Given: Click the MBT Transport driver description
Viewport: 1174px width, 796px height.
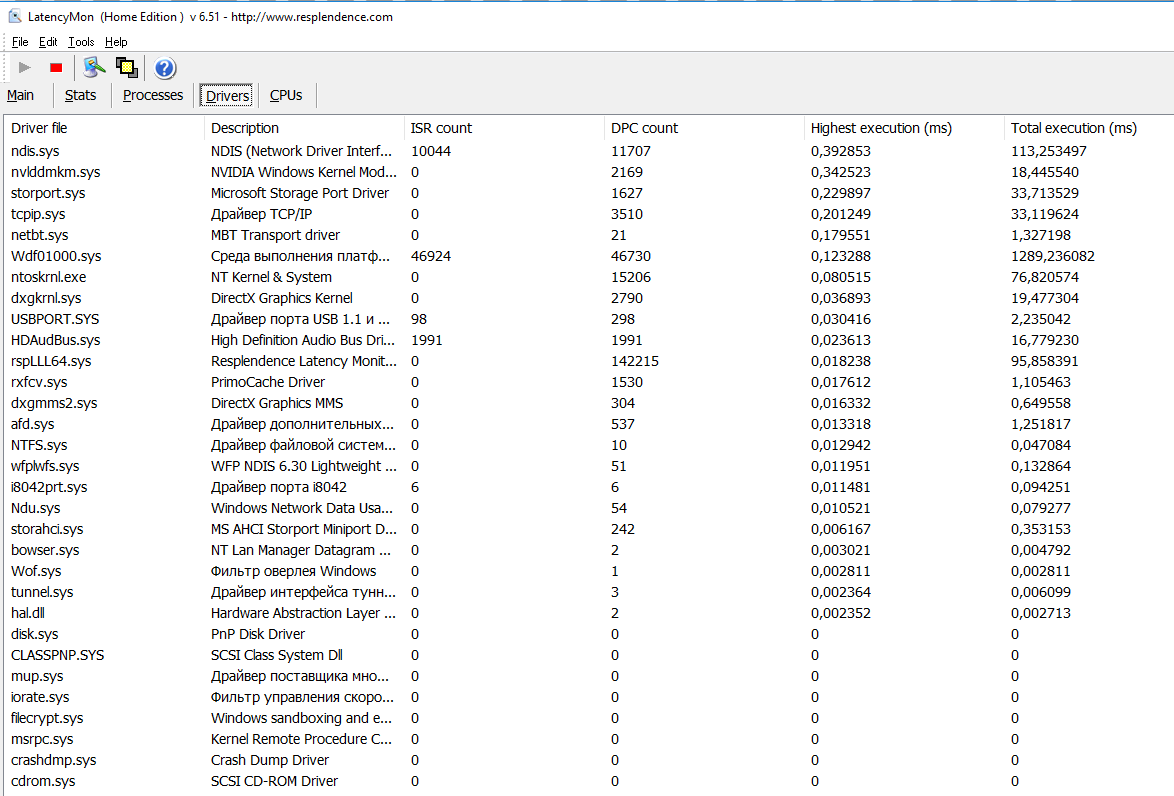Looking at the screenshot, I should point(276,235).
